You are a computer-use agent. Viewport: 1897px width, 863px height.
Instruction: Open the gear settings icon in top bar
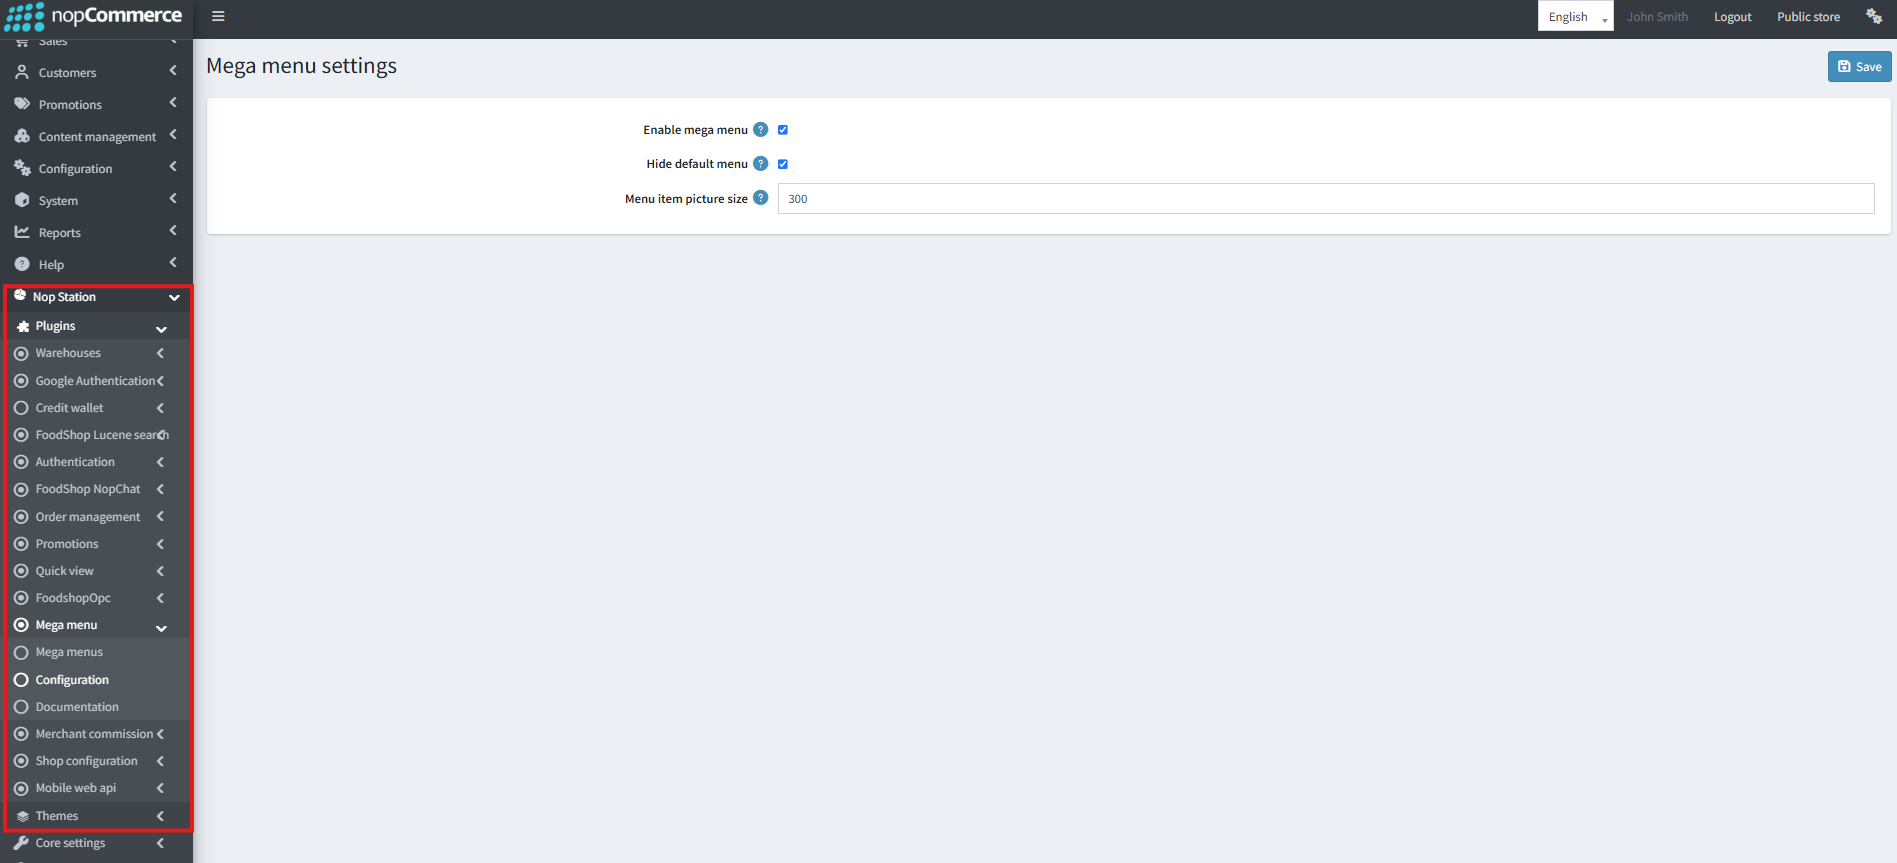[x=1874, y=16]
